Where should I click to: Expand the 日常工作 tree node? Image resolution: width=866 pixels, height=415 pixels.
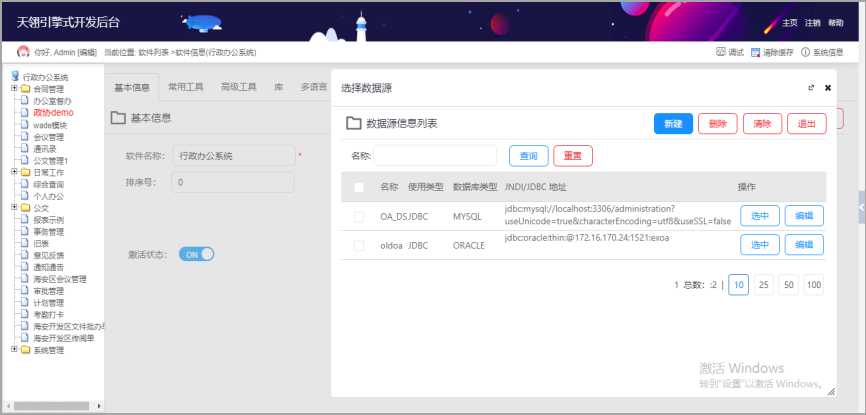[14, 172]
